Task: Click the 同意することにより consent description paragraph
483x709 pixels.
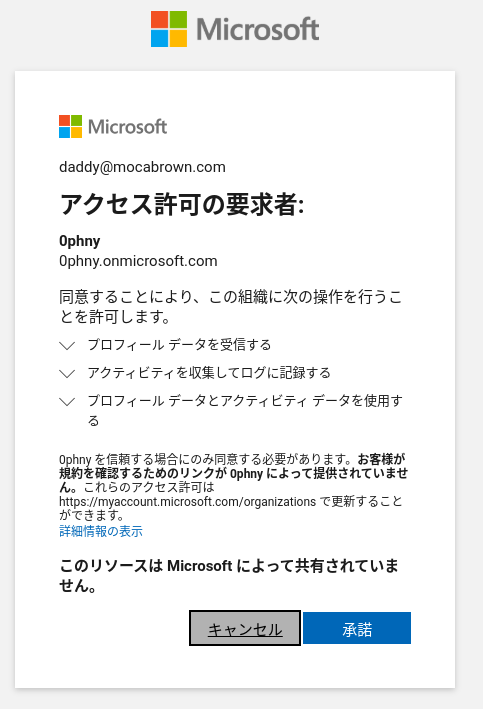Action: [x=231, y=307]
